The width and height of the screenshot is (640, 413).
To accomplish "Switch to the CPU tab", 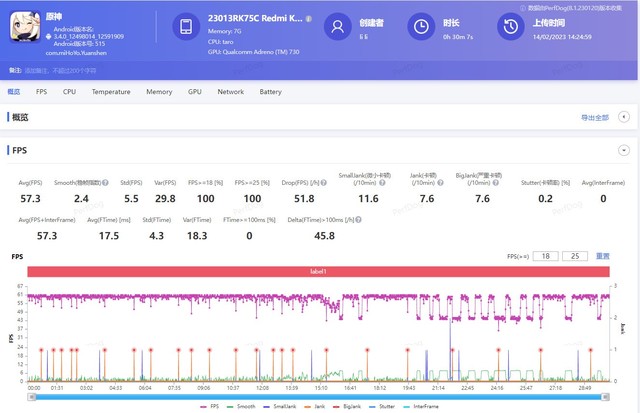I will point(69,91).
